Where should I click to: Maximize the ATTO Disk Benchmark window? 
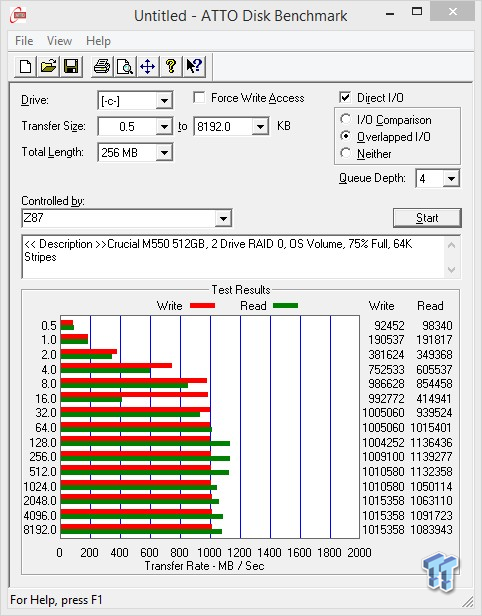click(417, 12)
